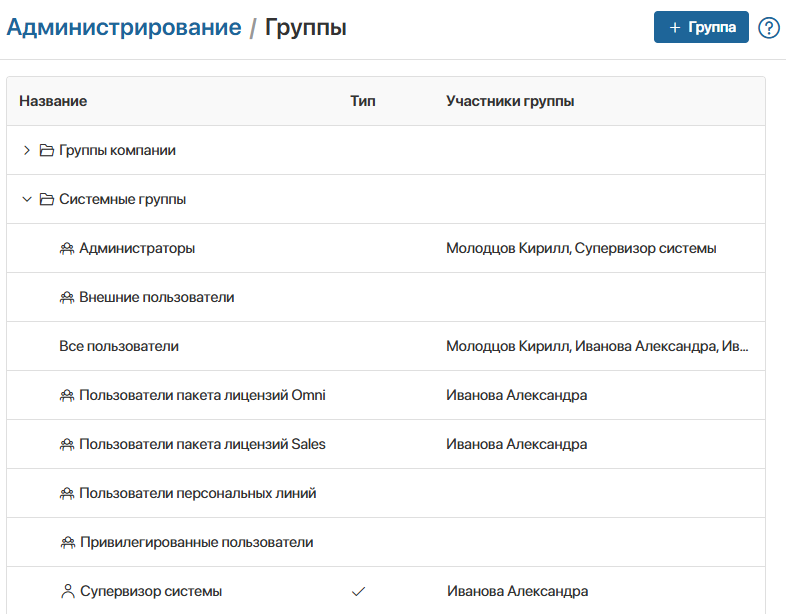Click the Участники группы column header
This screenshot has height=614, width=786.
click(510, 101)
